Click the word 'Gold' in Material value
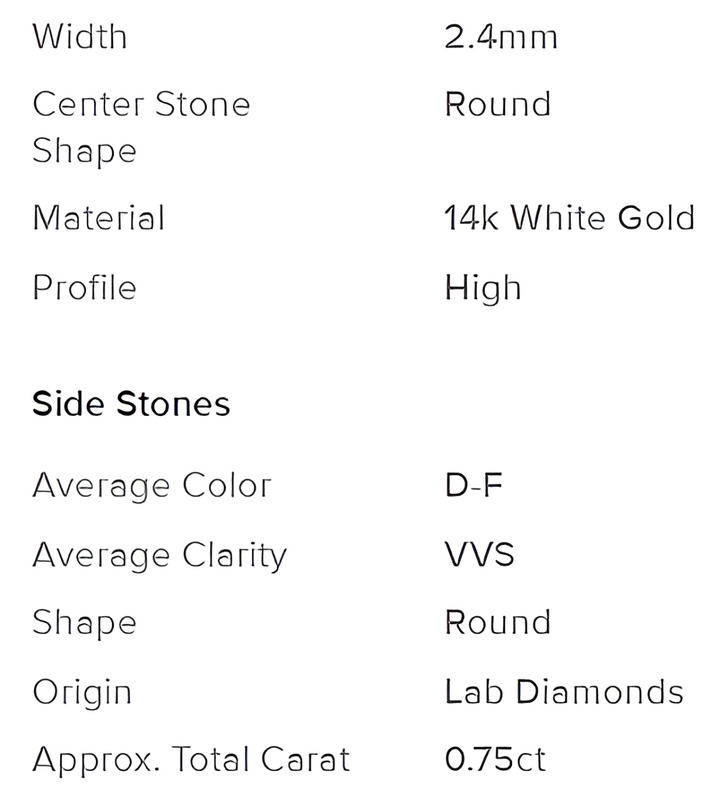The image size is (720, 797). click(x=656, y=217)
